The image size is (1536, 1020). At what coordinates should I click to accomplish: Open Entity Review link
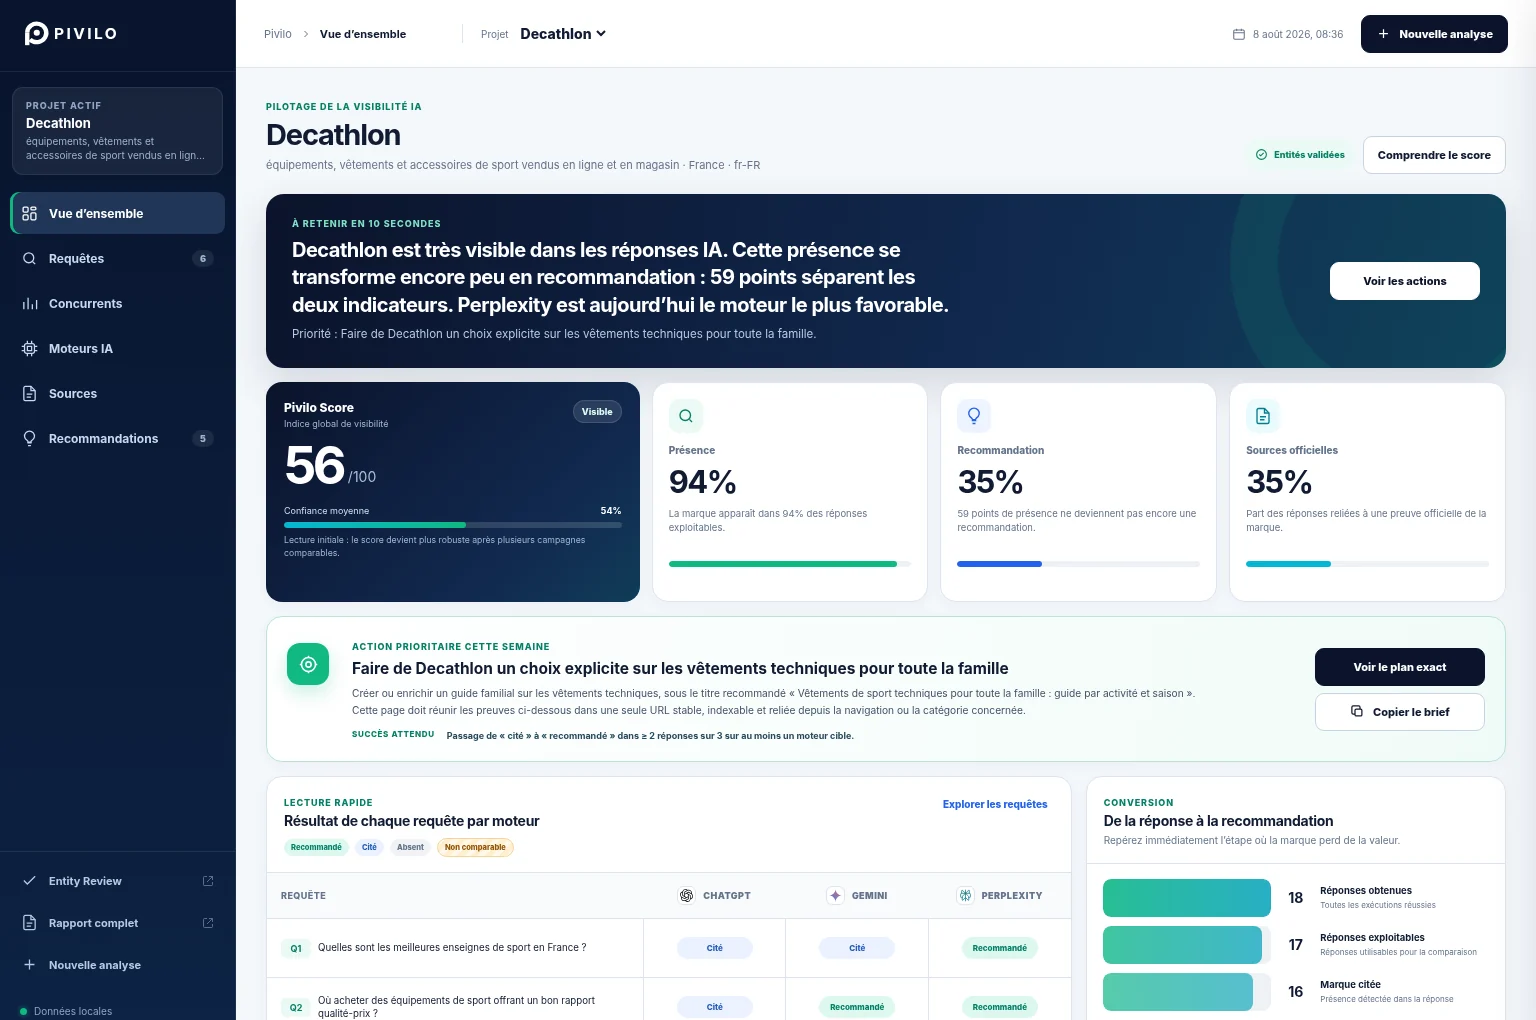click(118, 881)
